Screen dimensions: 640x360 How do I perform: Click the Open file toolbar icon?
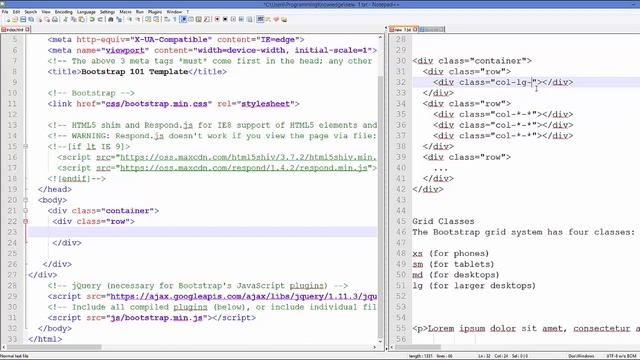pos(15,19)
